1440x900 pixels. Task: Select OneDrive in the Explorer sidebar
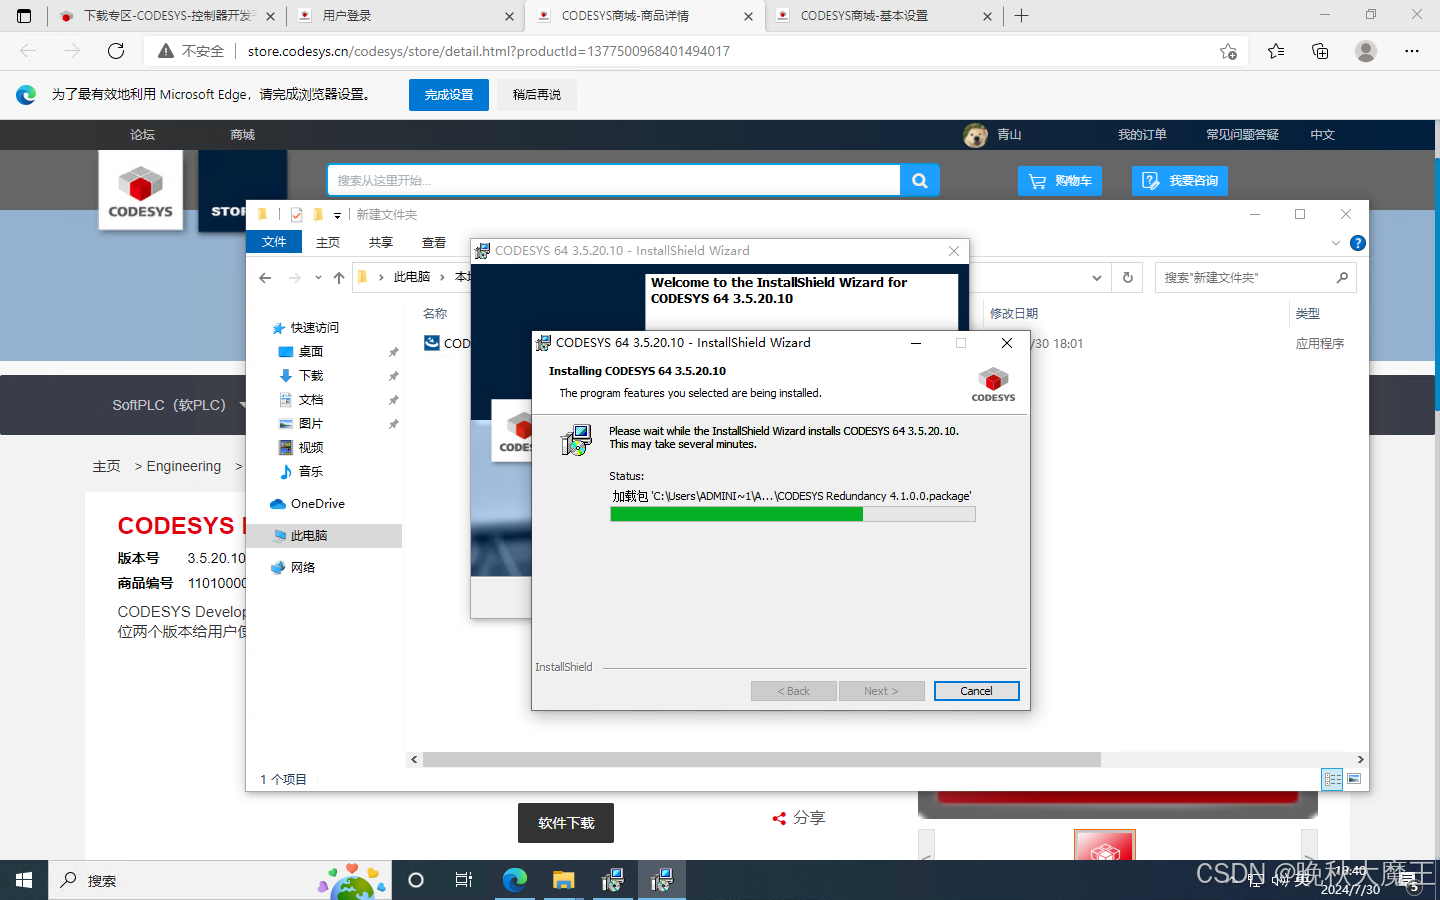[x=318, y=504]
